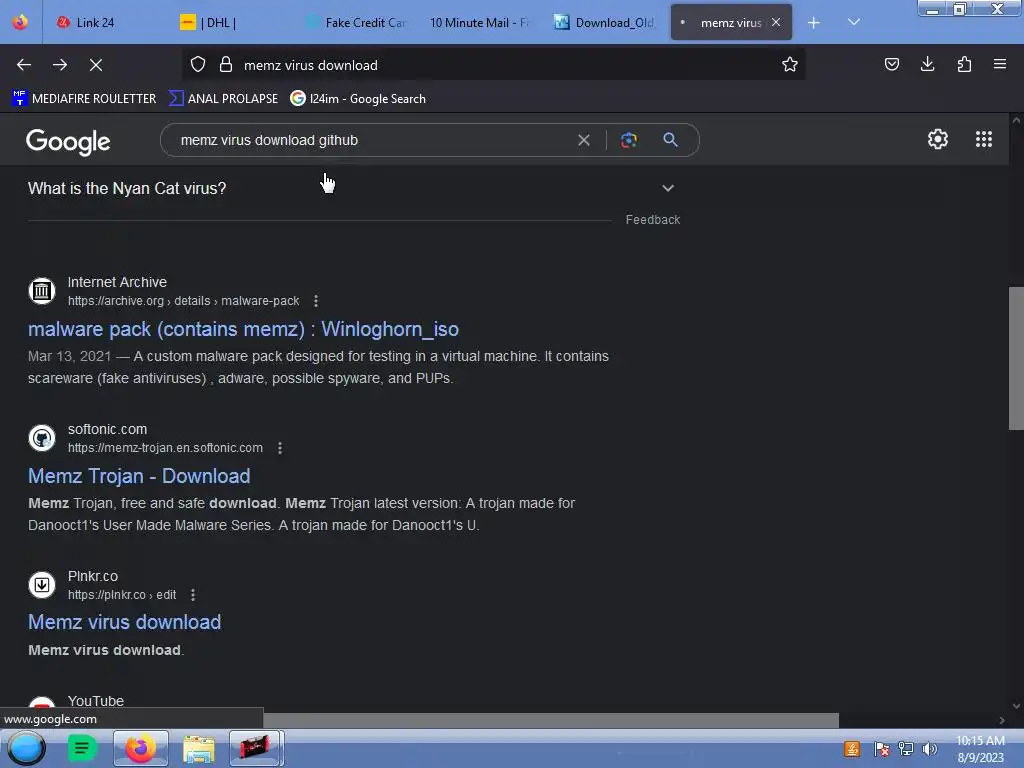1024x768 pixels.
Task: Click the horizontal page scrollbar
Action: click(551, 720)
